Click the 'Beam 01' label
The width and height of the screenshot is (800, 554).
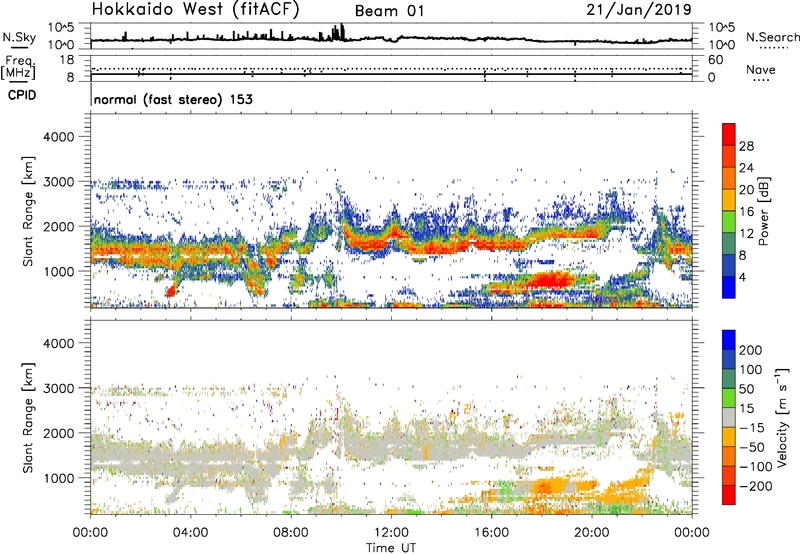click(389, 11)
